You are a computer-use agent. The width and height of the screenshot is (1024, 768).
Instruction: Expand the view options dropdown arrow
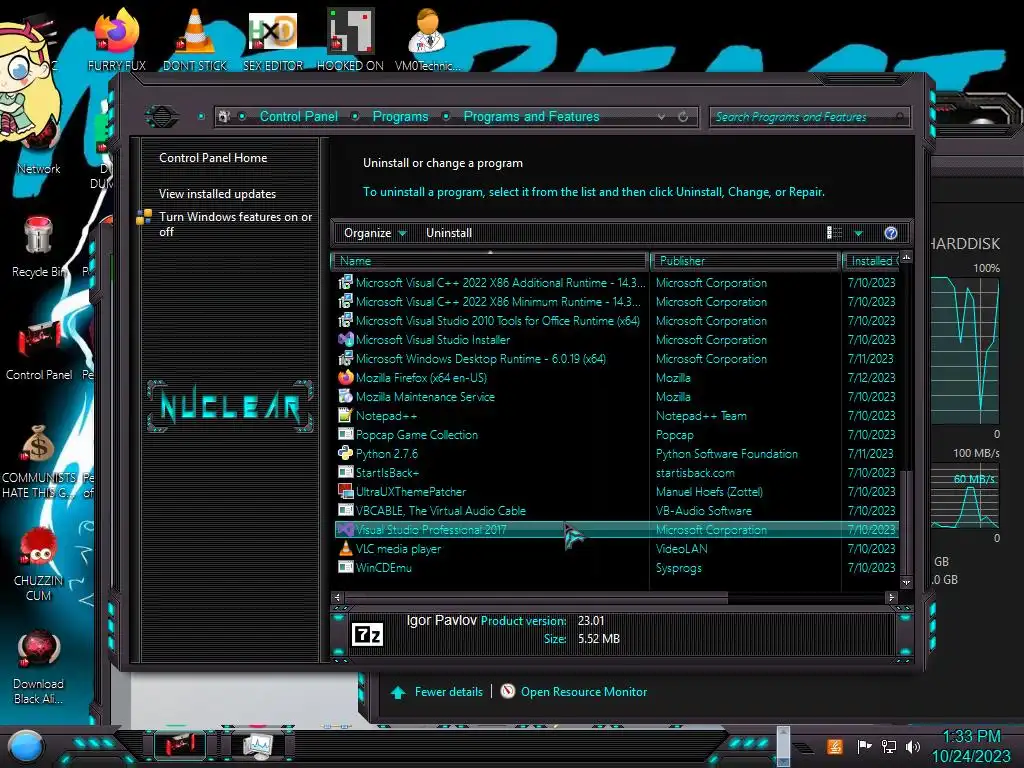point(859,233)
